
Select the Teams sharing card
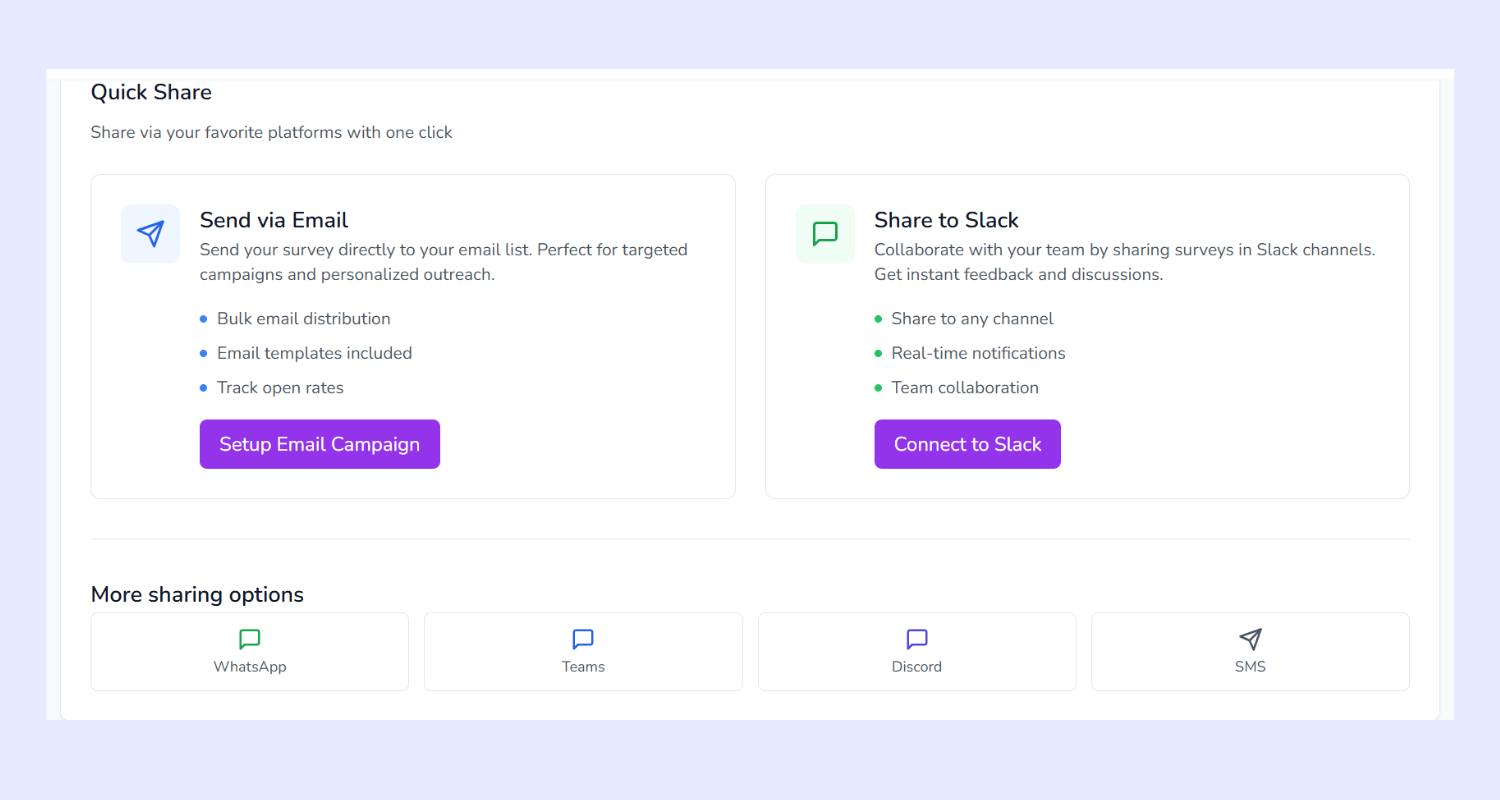tap(583, 651)
